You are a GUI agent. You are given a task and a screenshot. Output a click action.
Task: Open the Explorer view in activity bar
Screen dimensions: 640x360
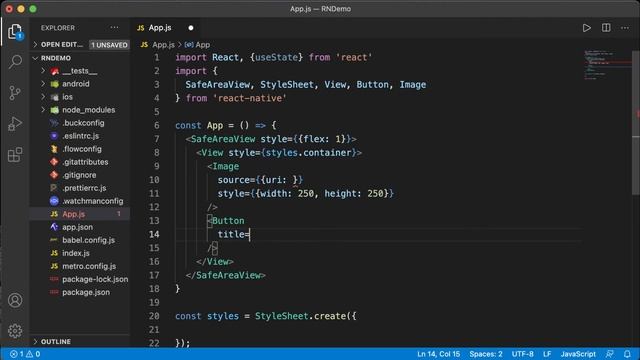15,31
